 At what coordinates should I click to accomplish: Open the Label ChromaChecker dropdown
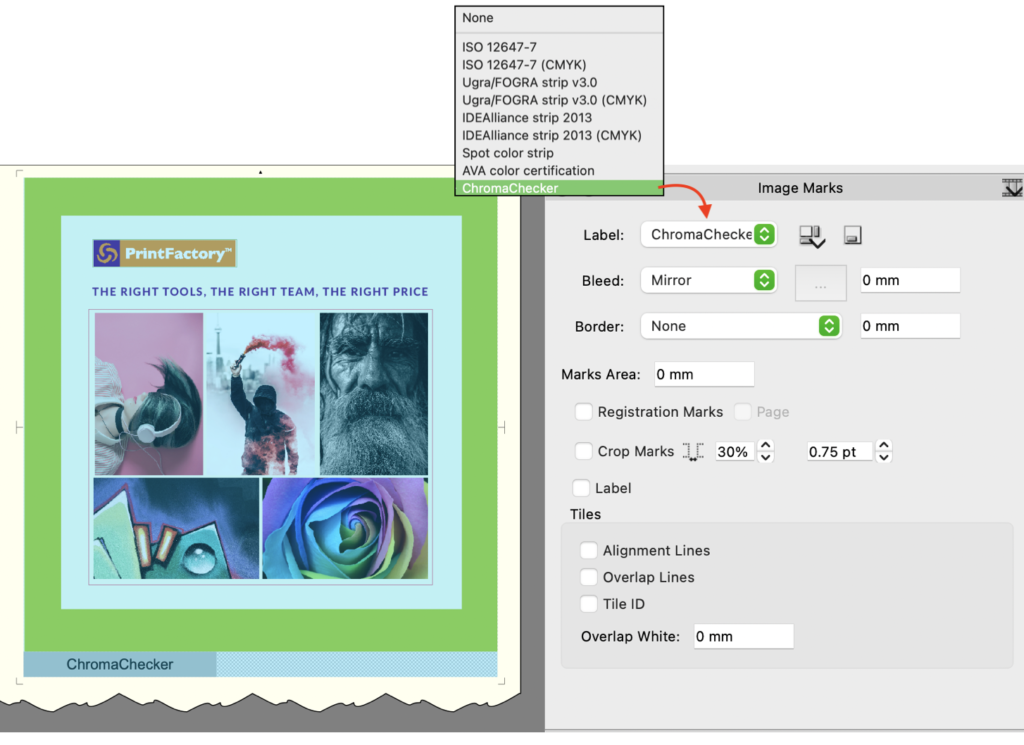tap(709, 234)
